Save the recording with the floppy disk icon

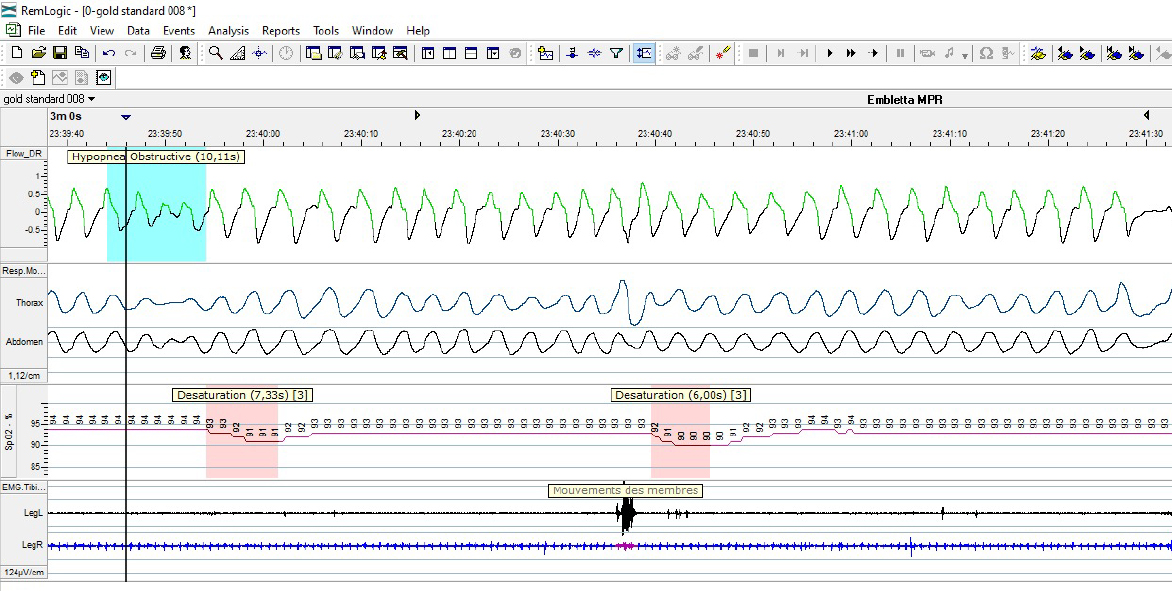(x=59, y=53)
